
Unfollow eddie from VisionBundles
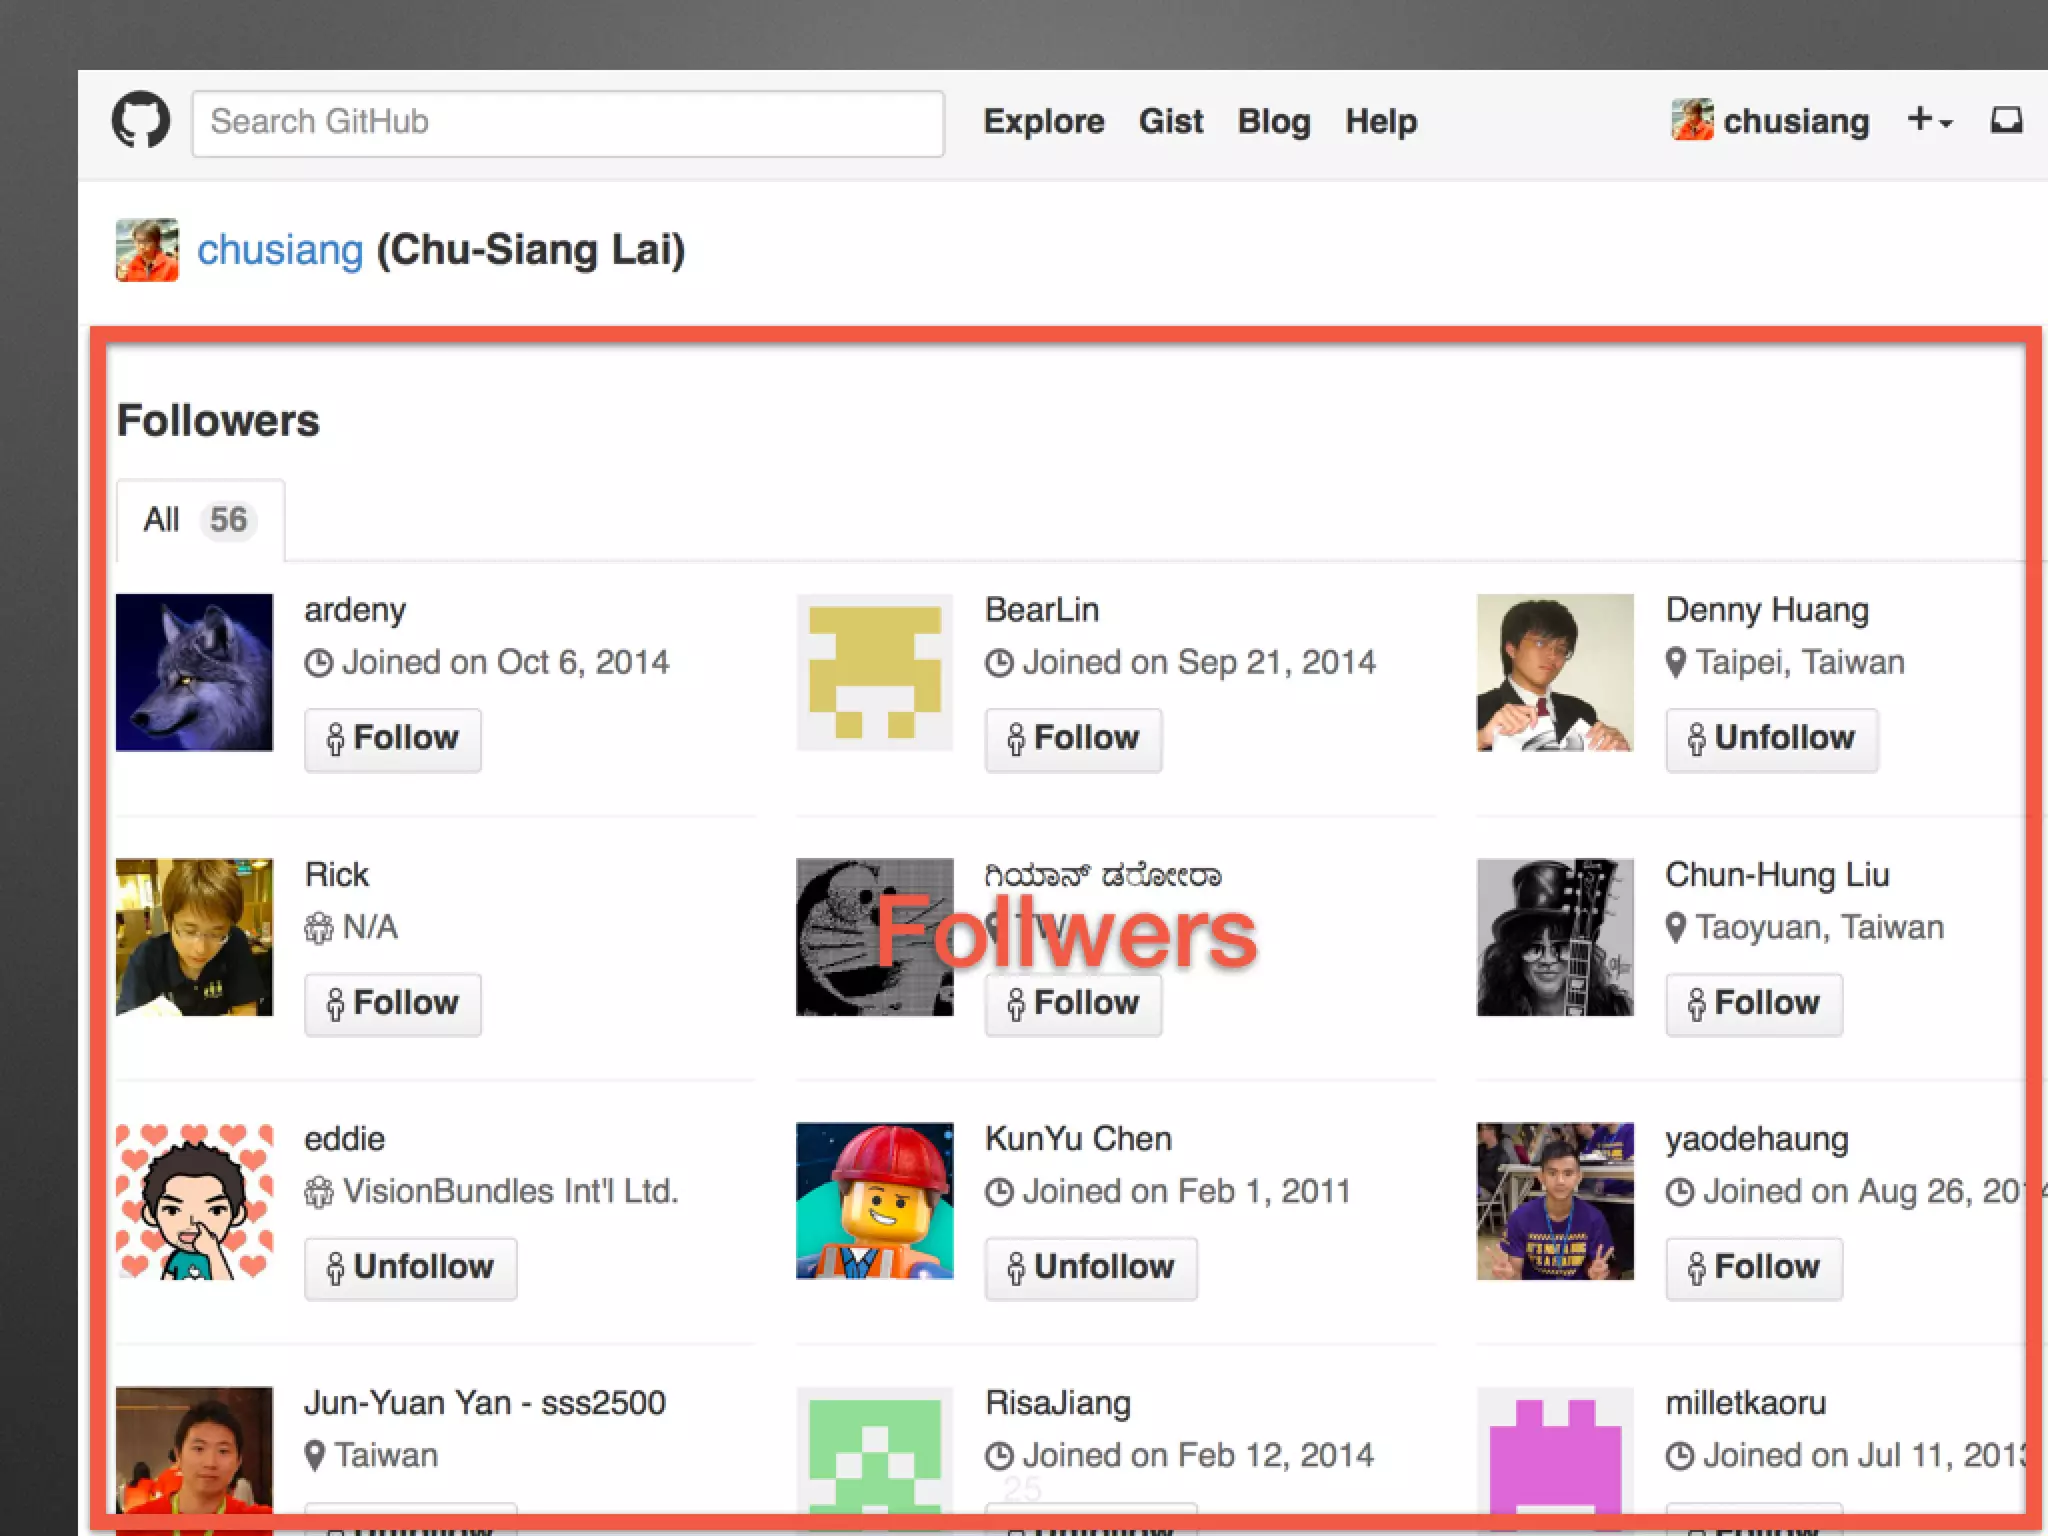point(410,1268)
